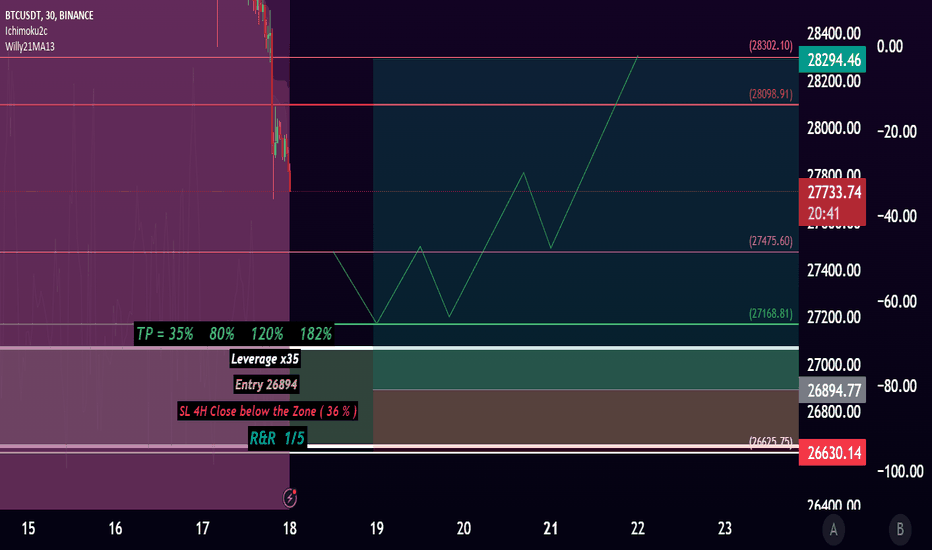Click the 26894.77 gray price label
This screenshot has width=932, height=550.
[832, 390]
